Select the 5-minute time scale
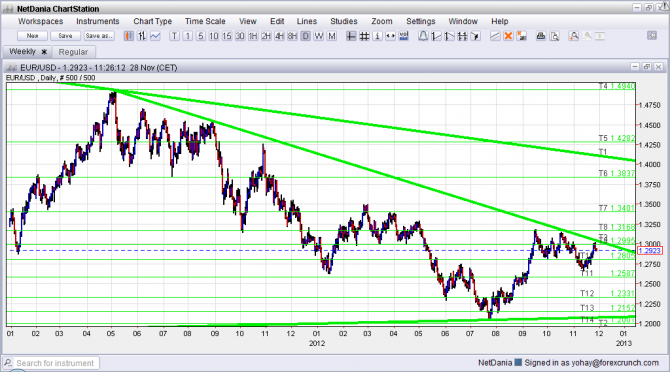 pos(201,36)
